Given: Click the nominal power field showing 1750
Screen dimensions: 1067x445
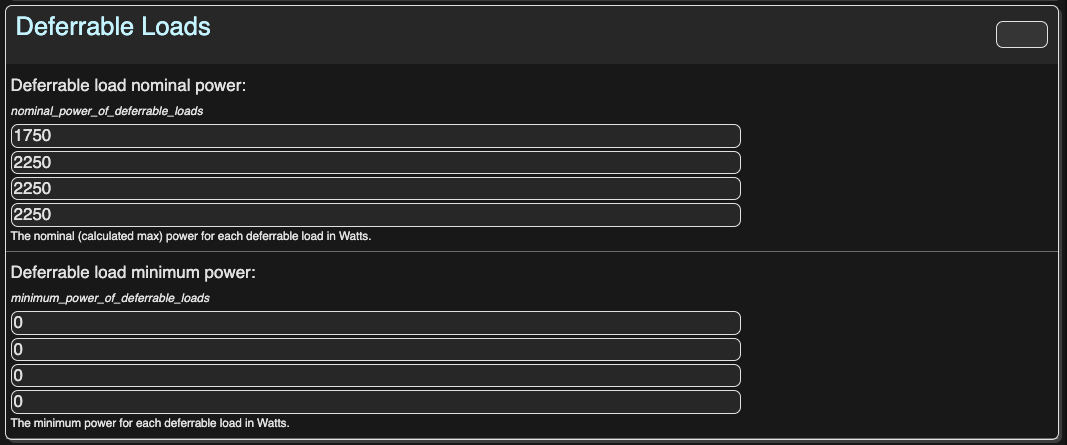Looking at the screenshot, I should click(x=375, y=136).
